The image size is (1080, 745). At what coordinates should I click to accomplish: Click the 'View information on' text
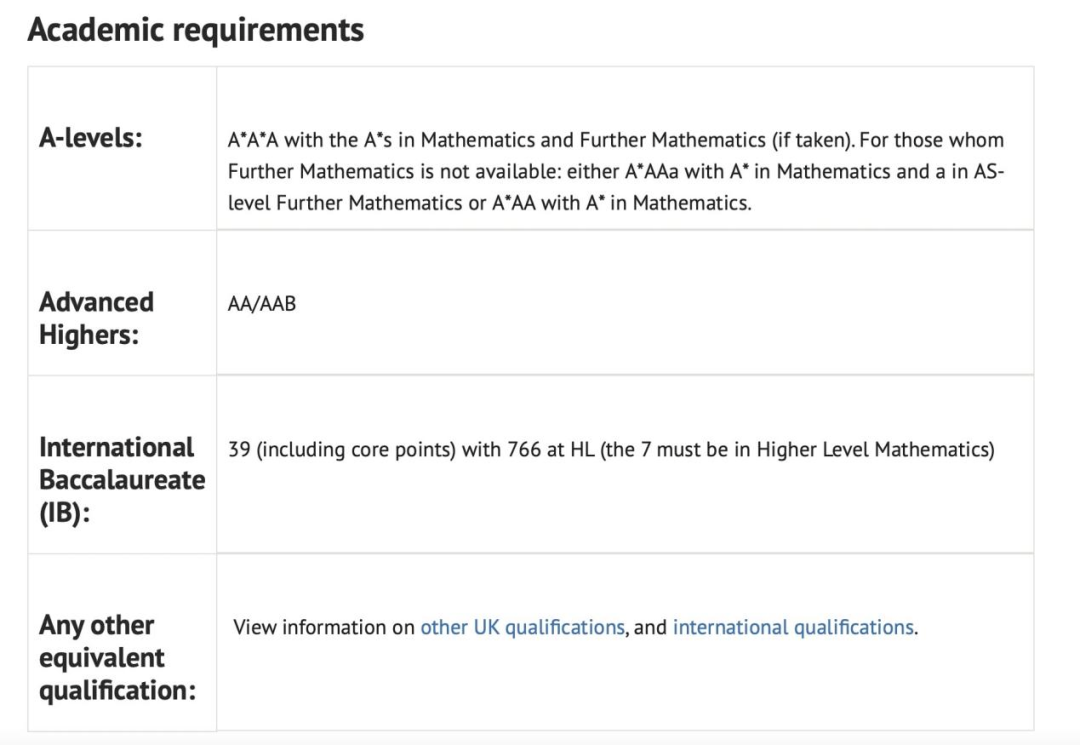tap(324, 627)
